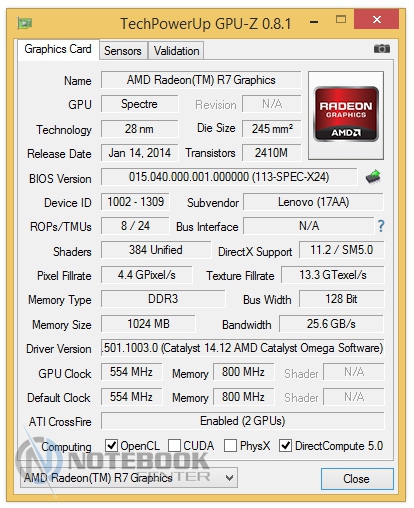Switch to the Validation tab
The width and height of the screenshot is (414, 508).
(176, 51)
